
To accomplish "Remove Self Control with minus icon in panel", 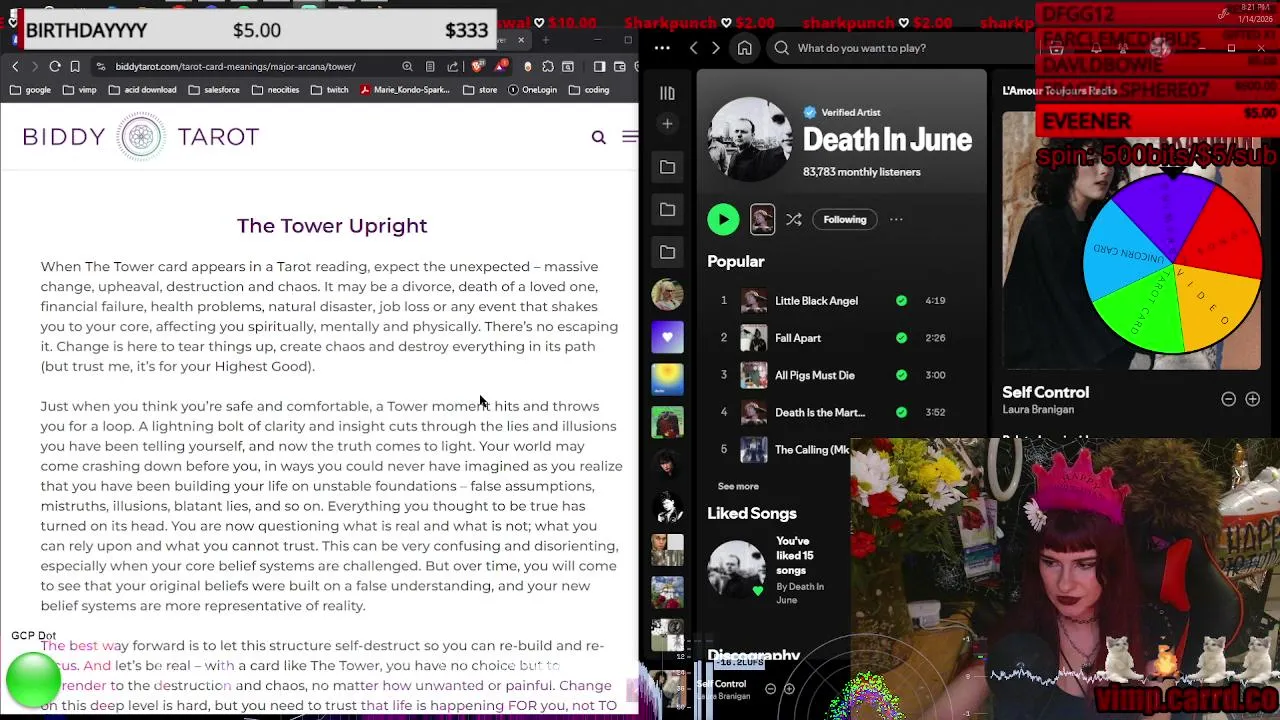I will coord(1228,399).
